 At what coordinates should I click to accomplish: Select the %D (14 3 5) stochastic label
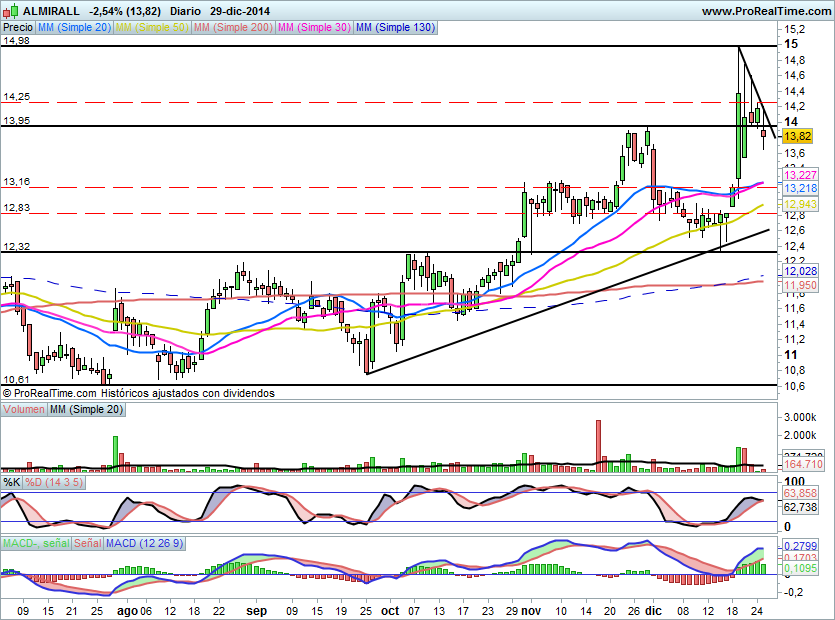coord(55,482)
